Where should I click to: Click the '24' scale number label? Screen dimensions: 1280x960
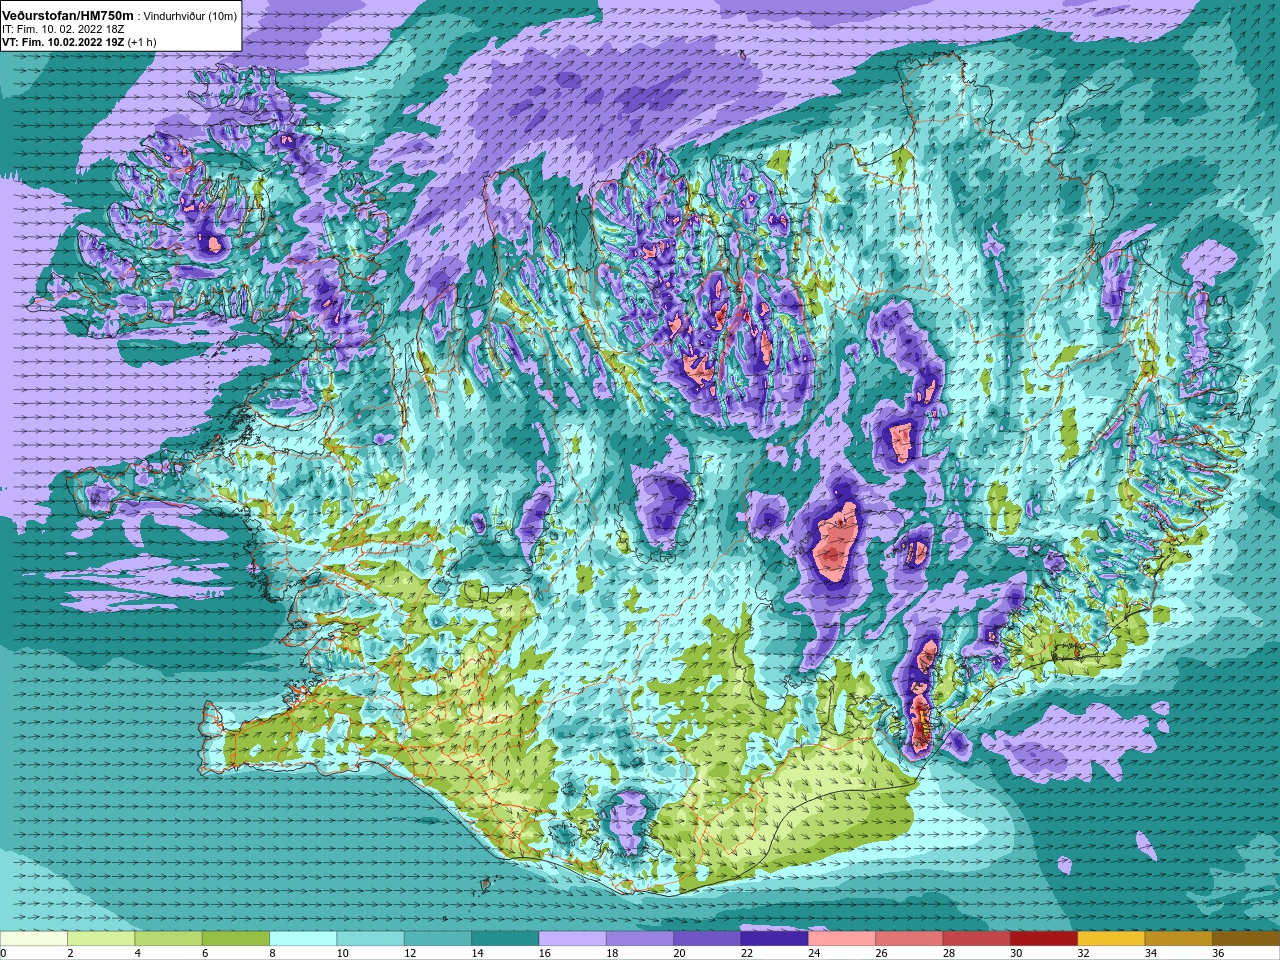click(815, 953)
